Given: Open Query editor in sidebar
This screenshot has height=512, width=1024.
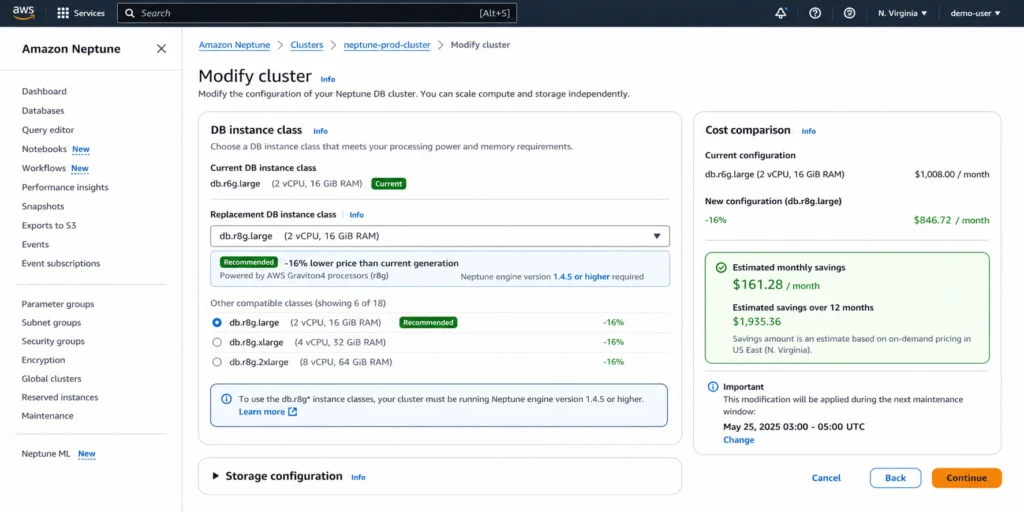Looking at the screenshot, I should tap(48, 130).
